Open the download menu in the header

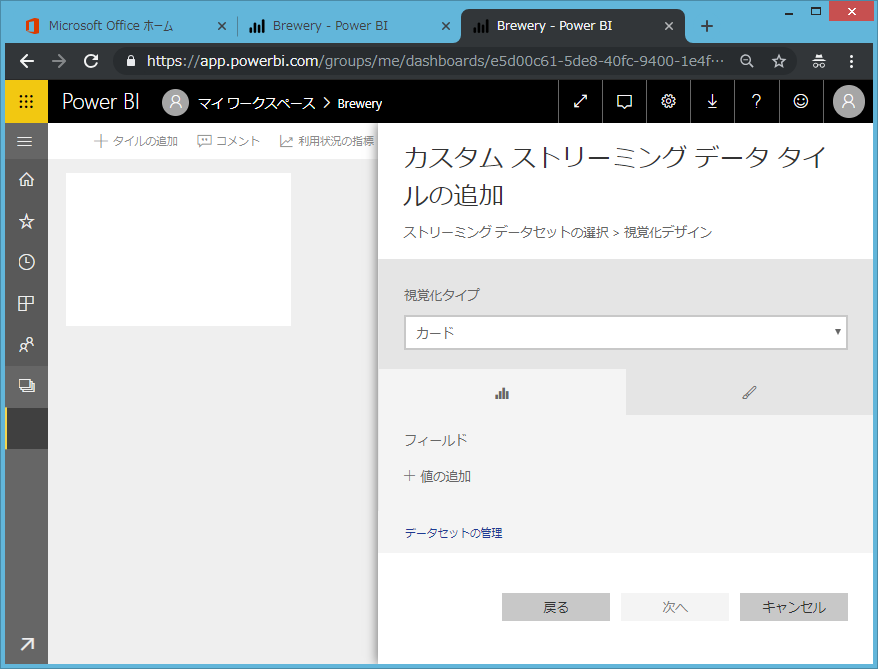pos(712,101)
